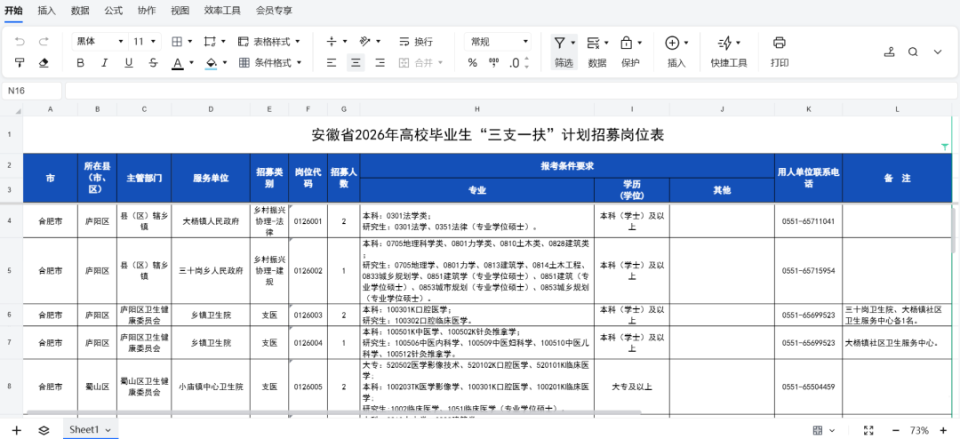Click the select-all corner of the grid
The height and width of the screenshot is (439, 960).
[12, 110]
